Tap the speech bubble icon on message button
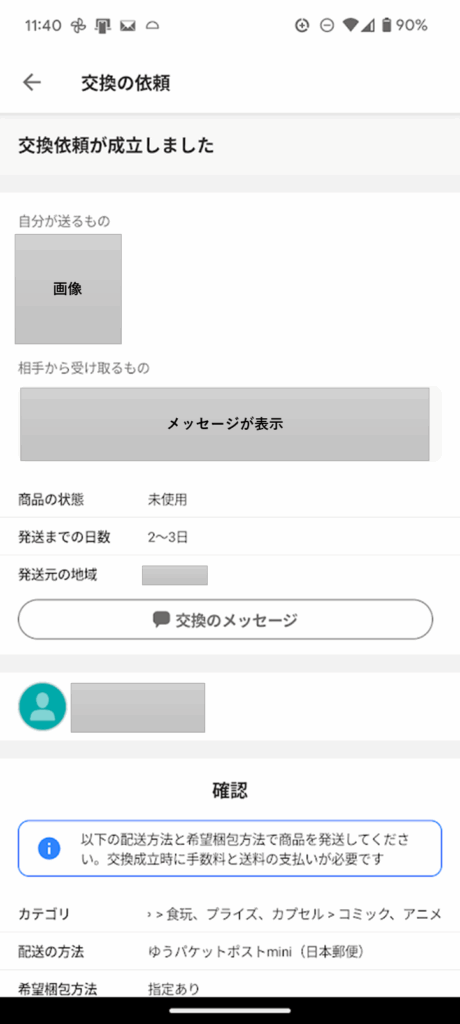 pyautogui.click(x=161, y=619)
